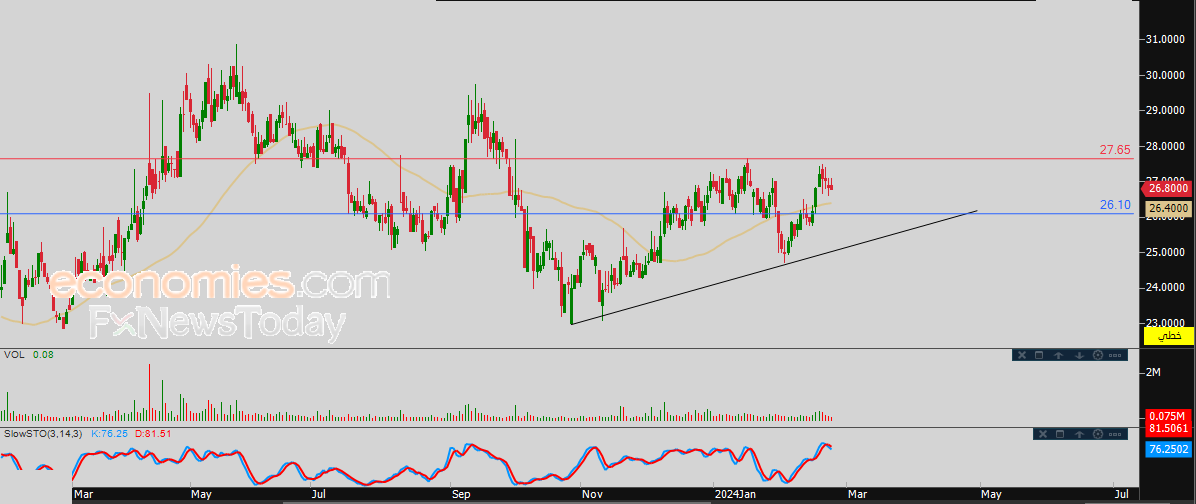Click the Nov date axis label
This screenshot has width=1196, height=504.
pos(593,495)
